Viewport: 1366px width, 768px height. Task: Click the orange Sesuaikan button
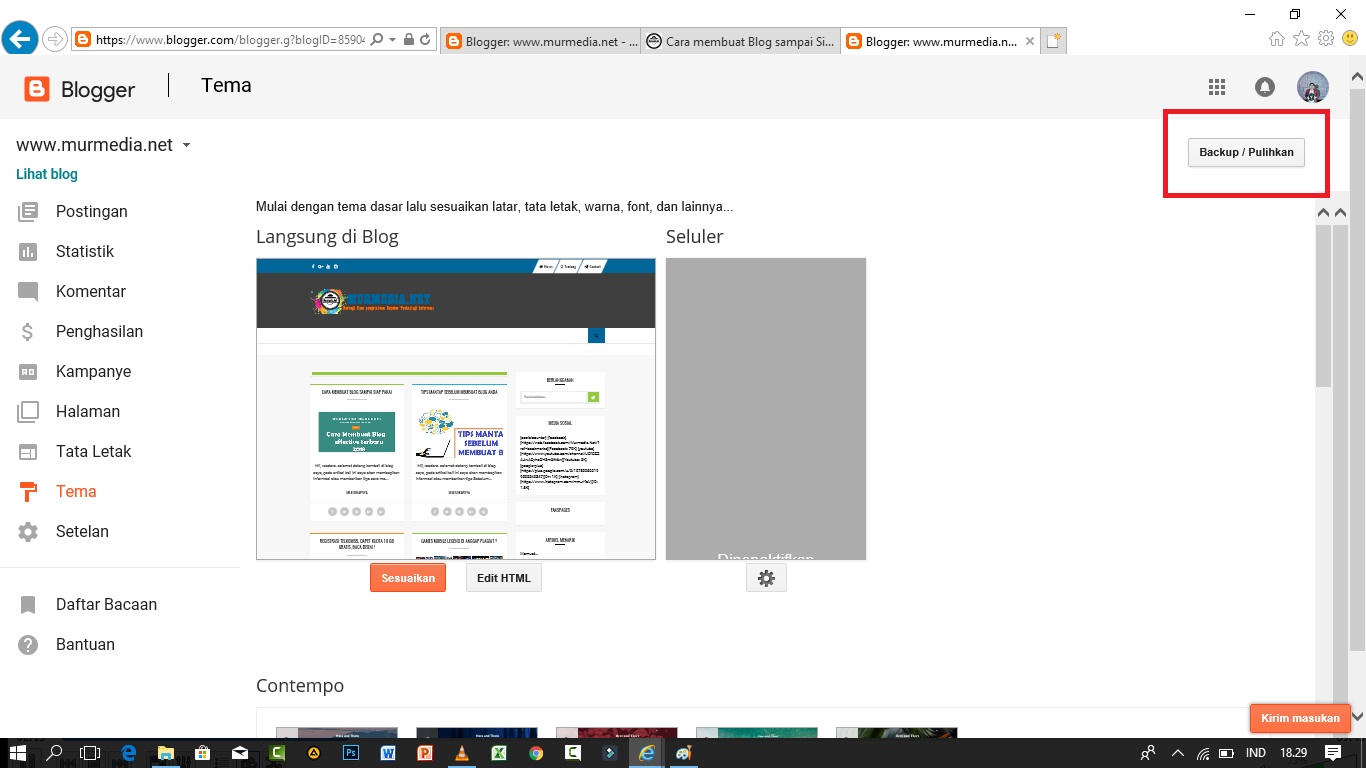click(x=407, y=577)
